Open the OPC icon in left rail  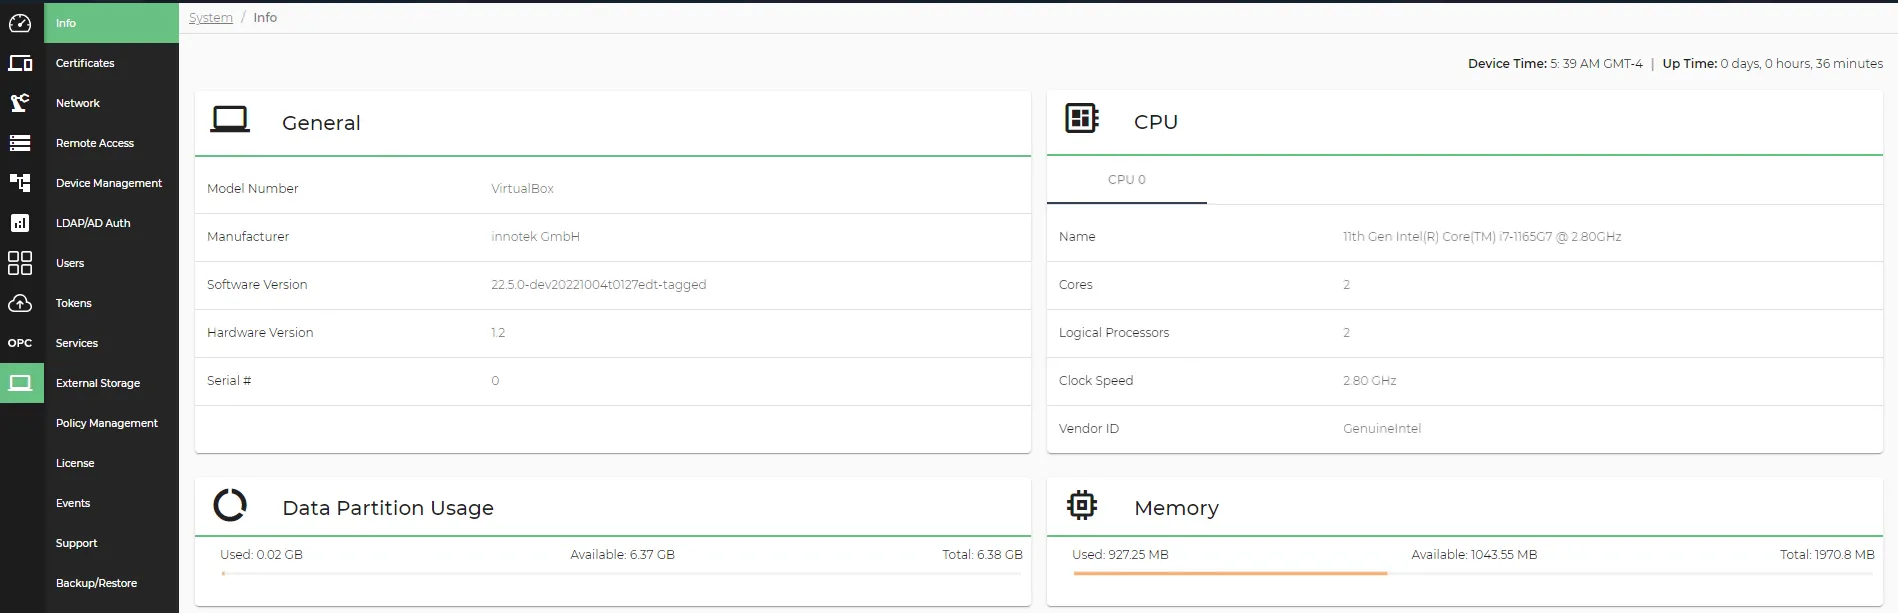click(x=20, y=343)
